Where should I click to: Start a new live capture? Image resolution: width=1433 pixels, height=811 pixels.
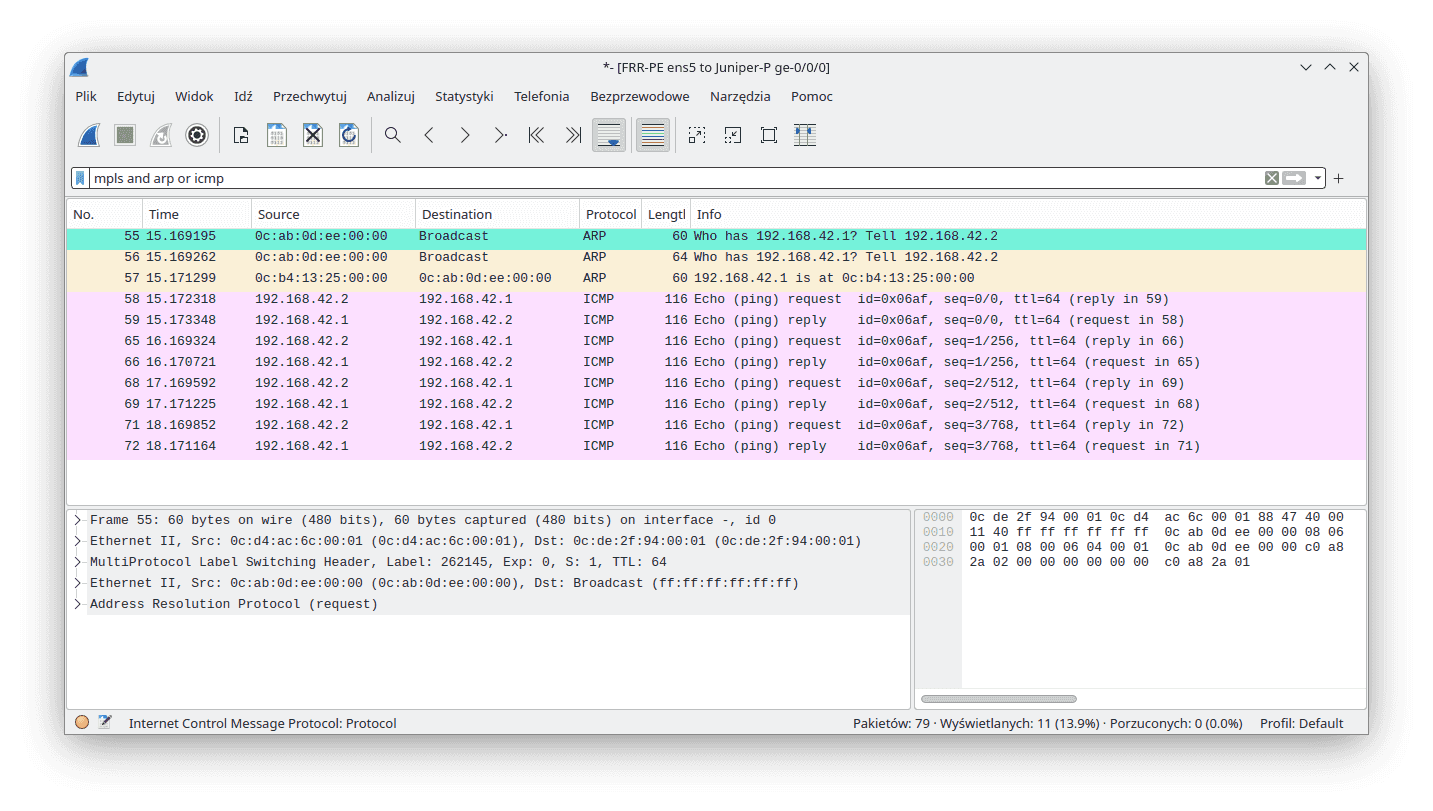coord(89,135)
